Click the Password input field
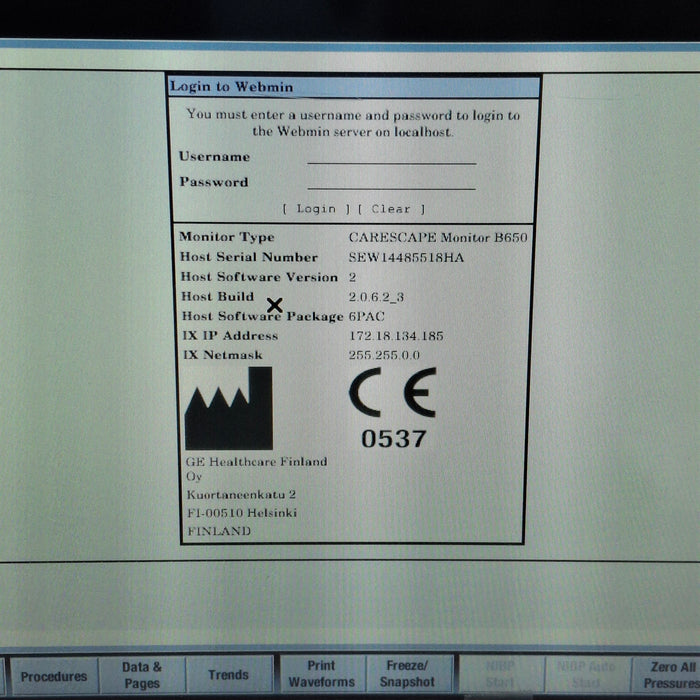This screenshot has height=700, width=700. [x=392, y=183]
